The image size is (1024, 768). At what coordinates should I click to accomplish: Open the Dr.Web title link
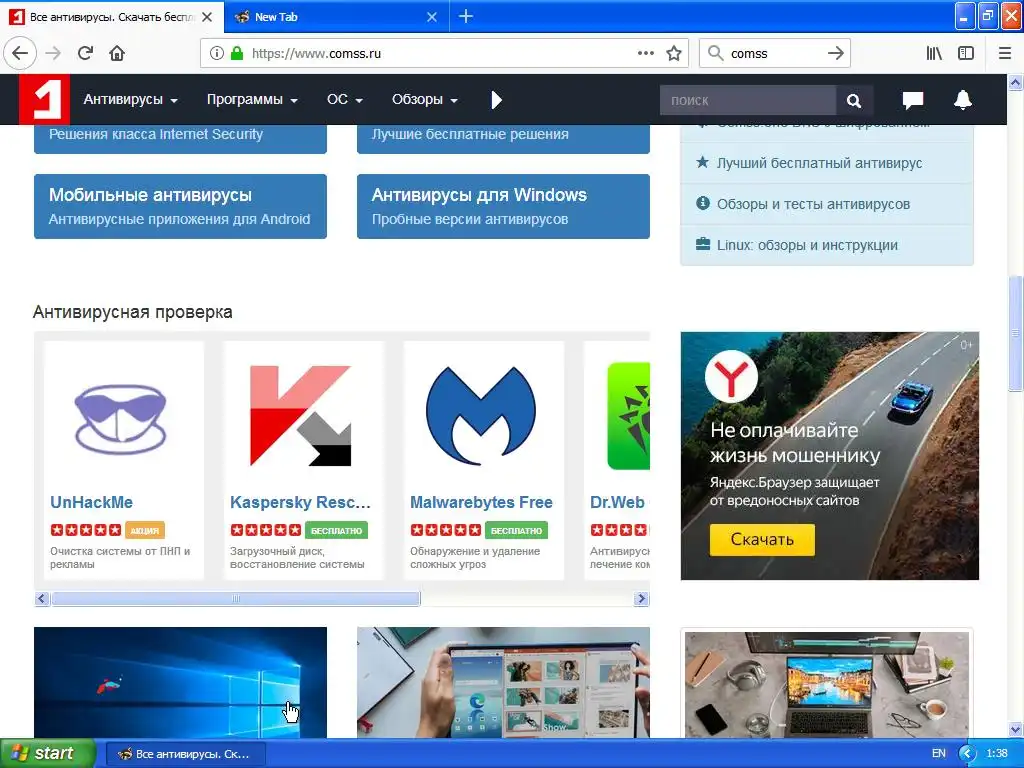(617, 502)
